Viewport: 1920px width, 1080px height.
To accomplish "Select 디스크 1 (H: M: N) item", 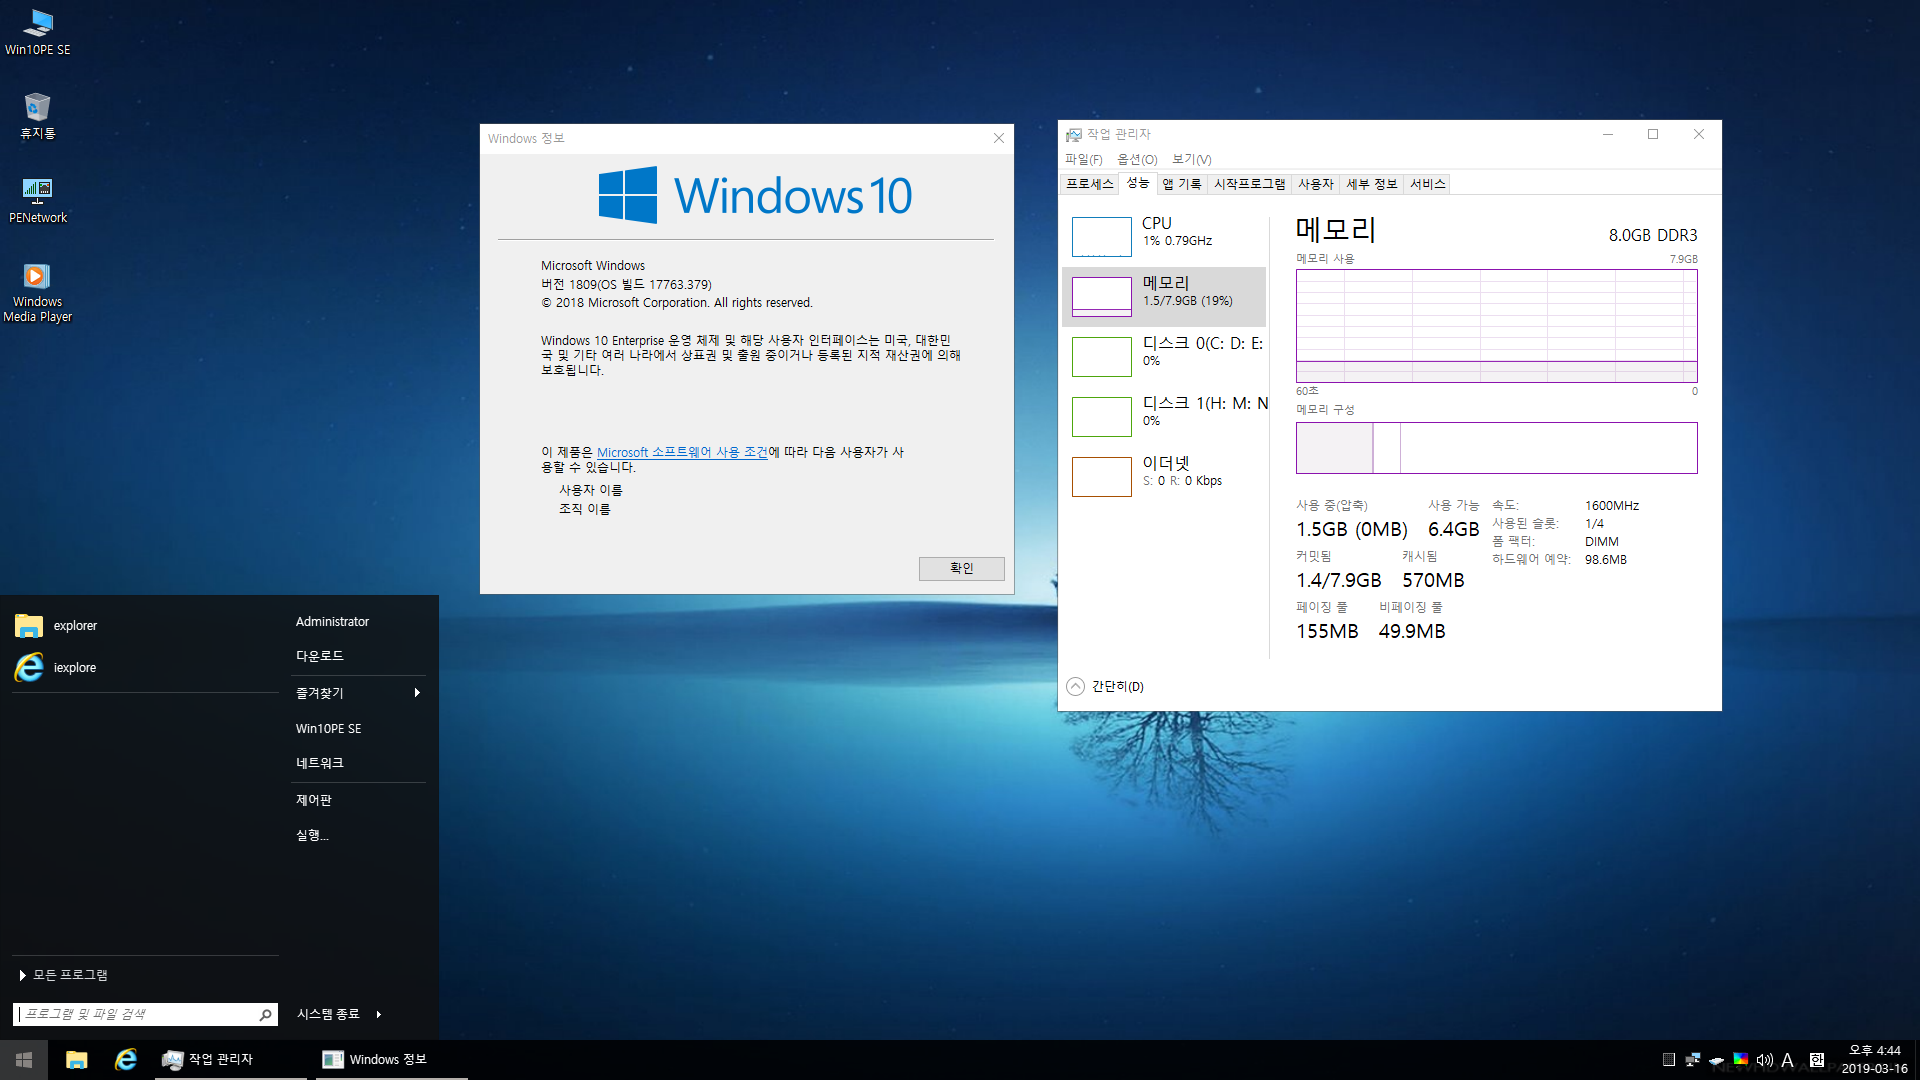I will pyautogui.click(x=1164, y=416).
